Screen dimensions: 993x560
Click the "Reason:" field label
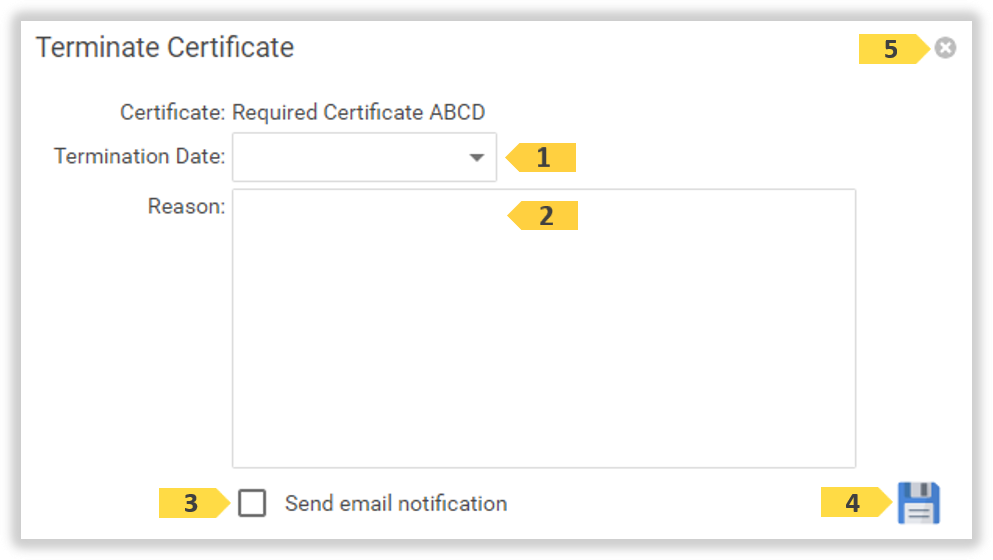186,207
